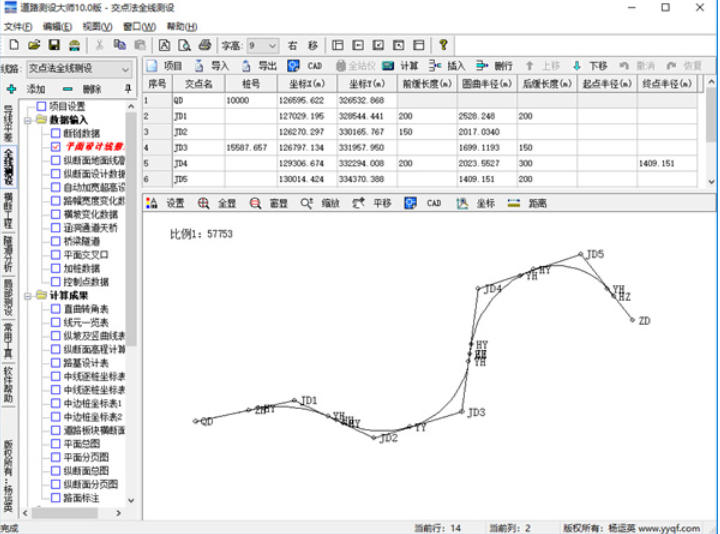Collapse the 计算成果 tree folder
Screen dimensions: 720x534
[x=28, y=296]
